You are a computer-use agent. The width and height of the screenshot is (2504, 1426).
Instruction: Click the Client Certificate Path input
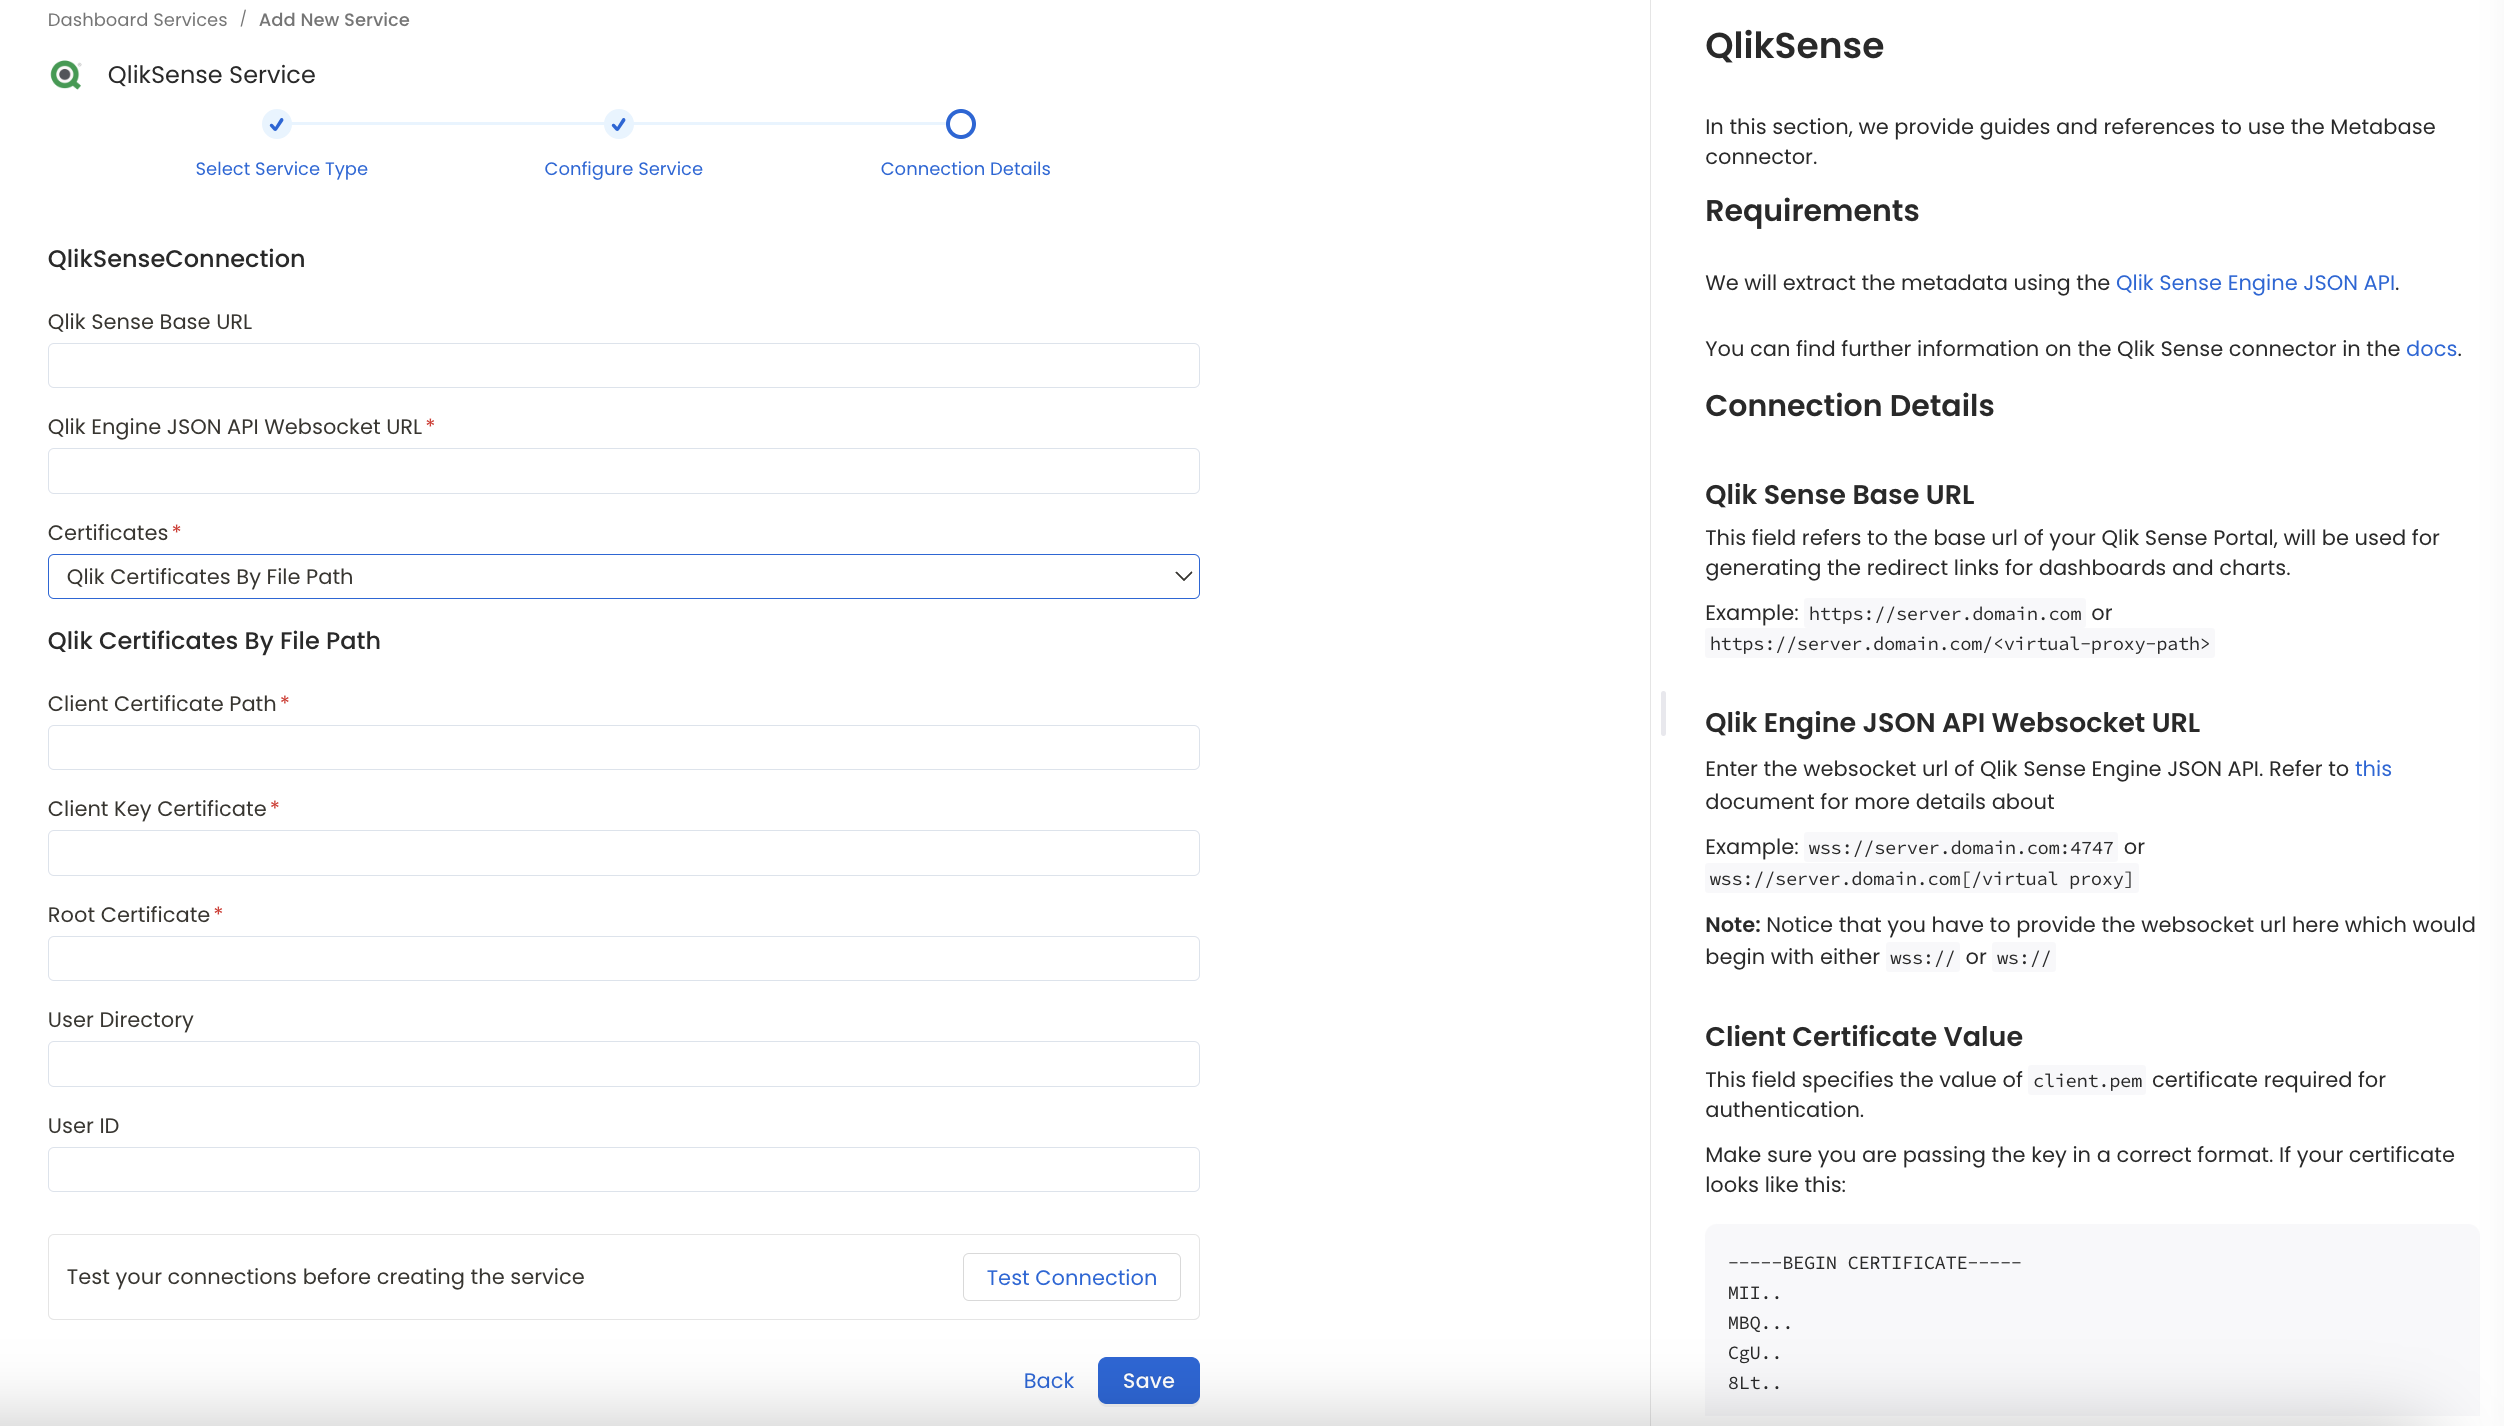(x=623, y=747)
